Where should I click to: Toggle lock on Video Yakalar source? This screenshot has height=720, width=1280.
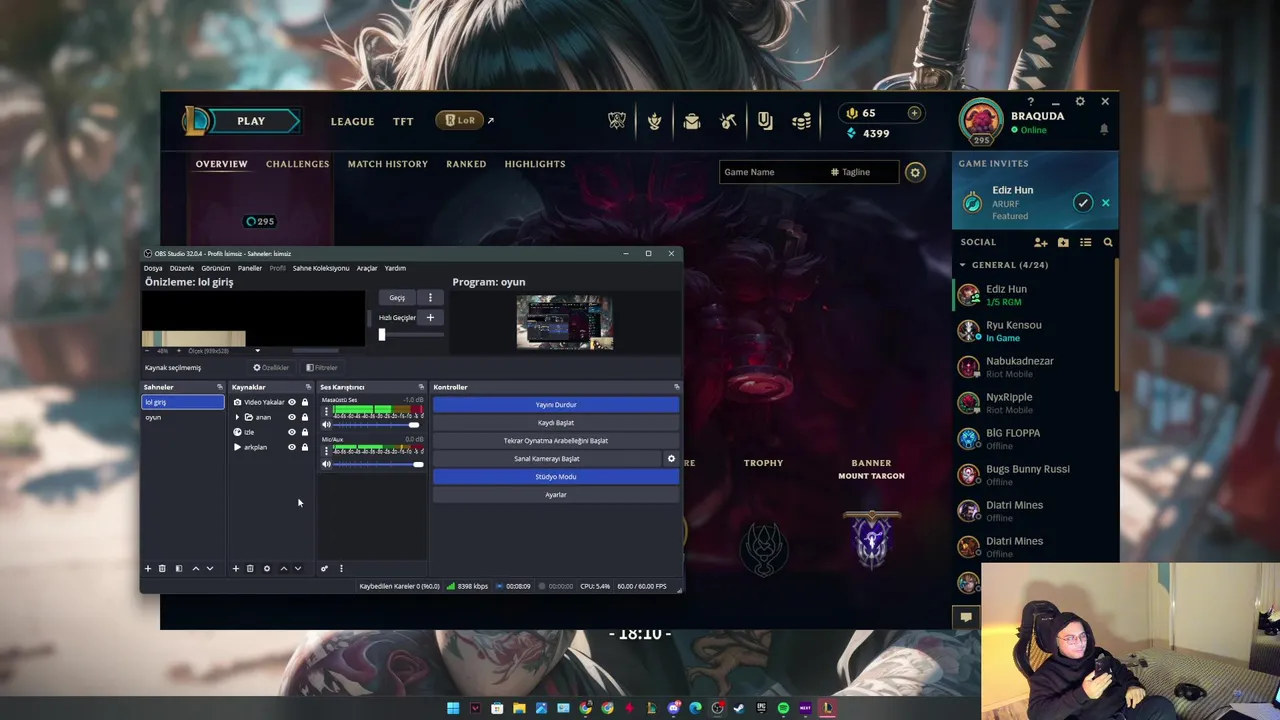(x=305, y=402)
